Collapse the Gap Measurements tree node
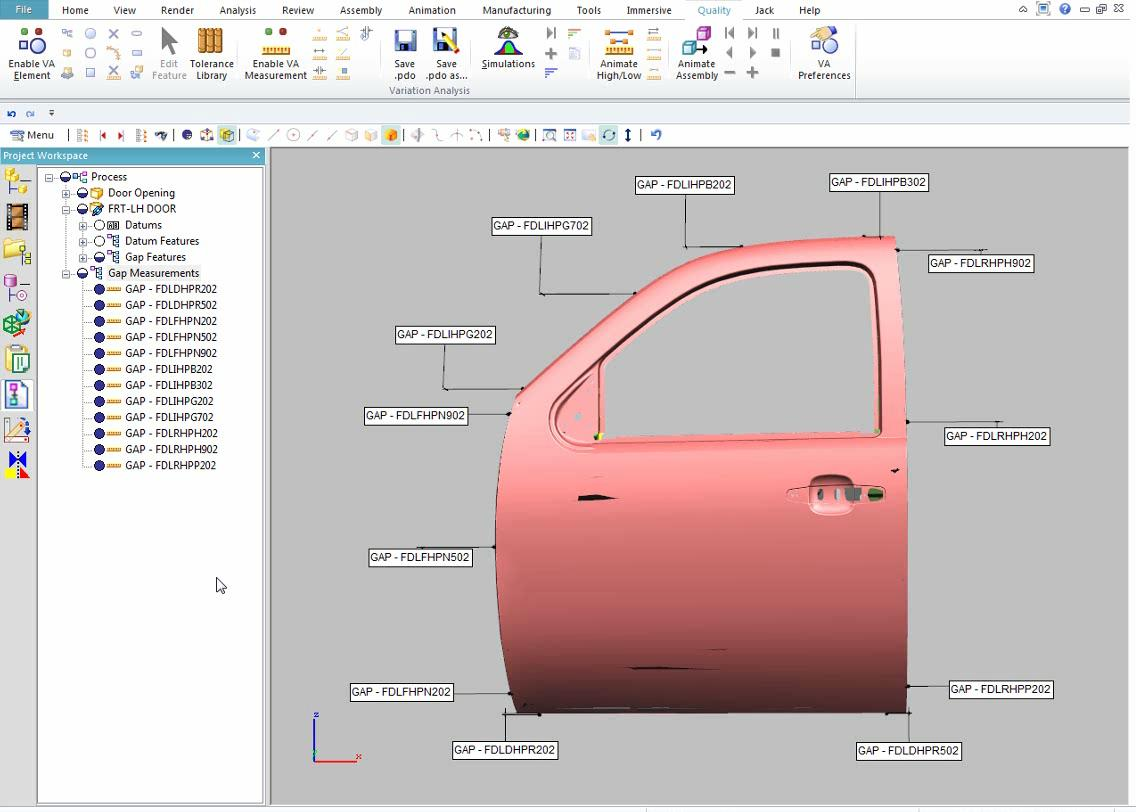Image resolution: width=1136 pixels, height=812 pixels. 66,273
